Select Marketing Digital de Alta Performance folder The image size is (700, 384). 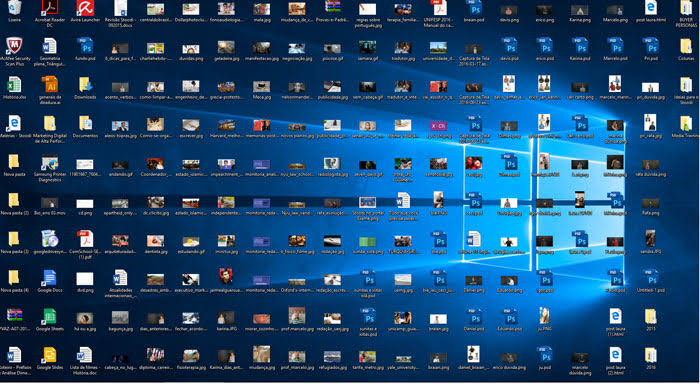50,124
